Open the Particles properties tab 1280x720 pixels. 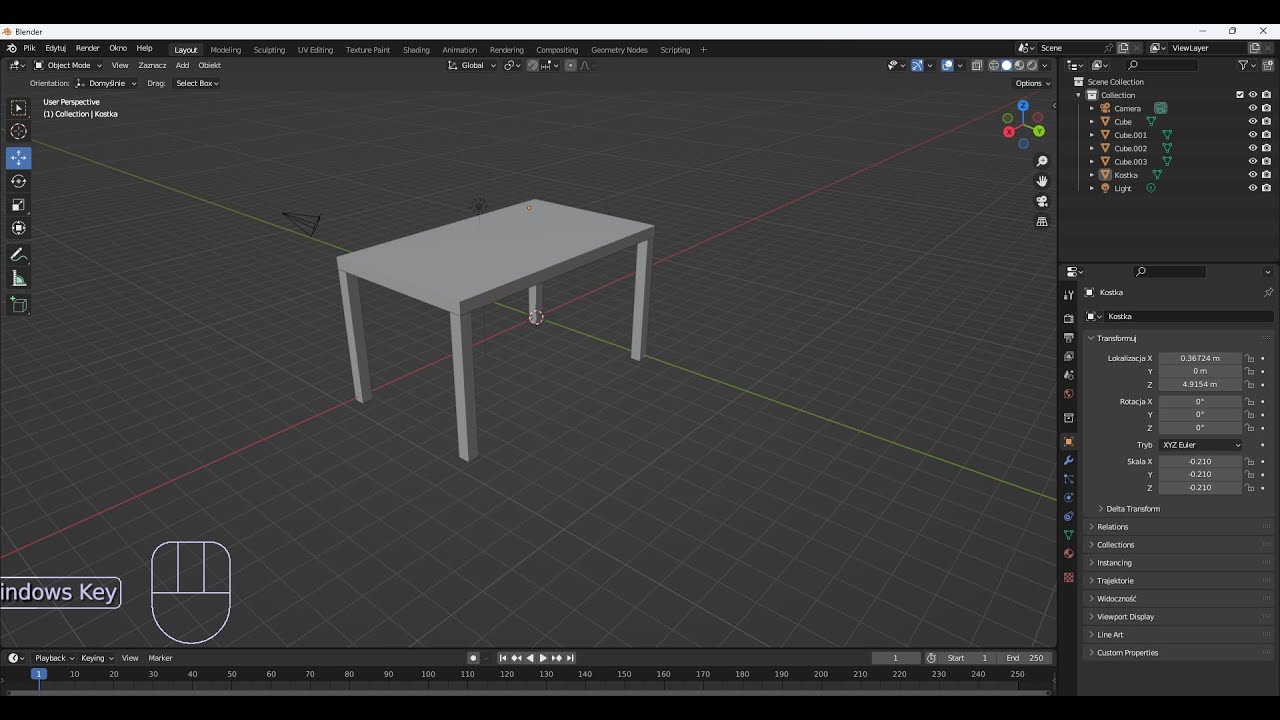(x=1068, y=479)
